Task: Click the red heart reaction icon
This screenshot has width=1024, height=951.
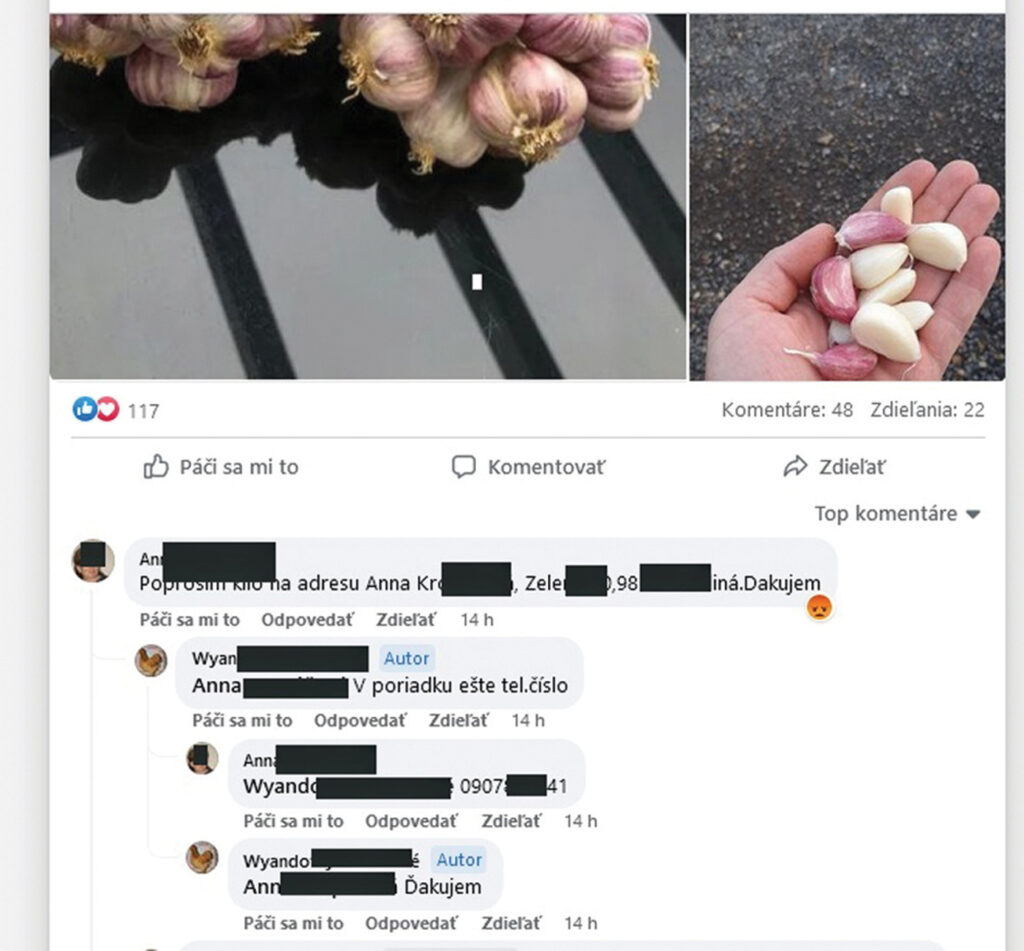Action: click(108, 410)
